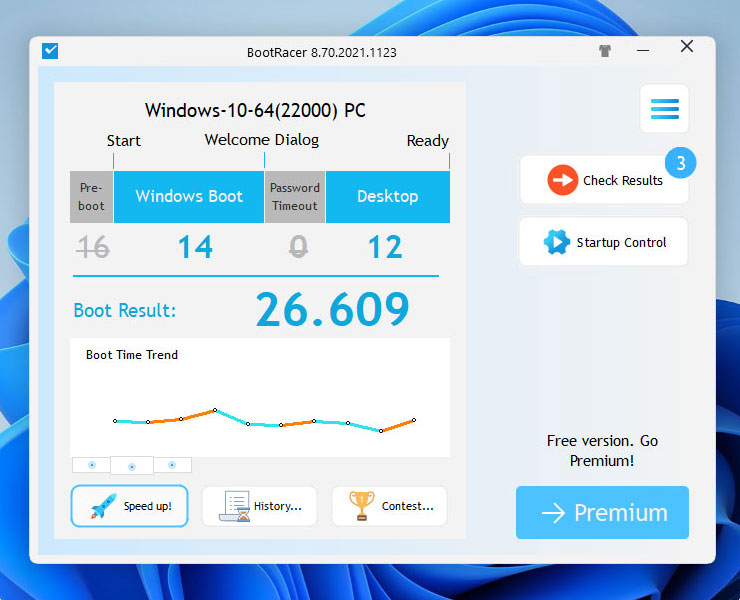
Task: Click the Start label
Action: click(124, 141)
